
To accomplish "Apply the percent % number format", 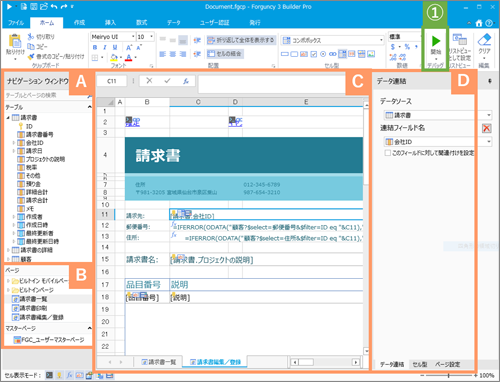I will [x=407, y=47].
